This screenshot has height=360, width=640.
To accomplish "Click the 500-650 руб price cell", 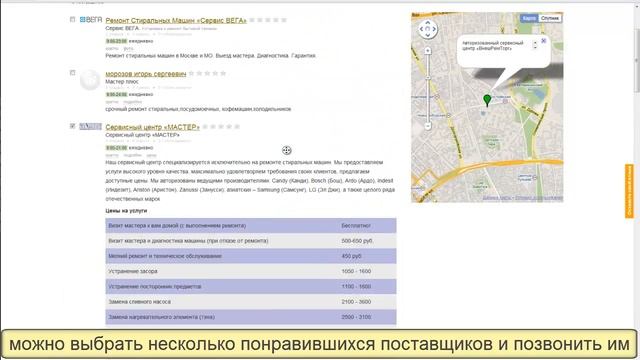I will click(357, 241).
